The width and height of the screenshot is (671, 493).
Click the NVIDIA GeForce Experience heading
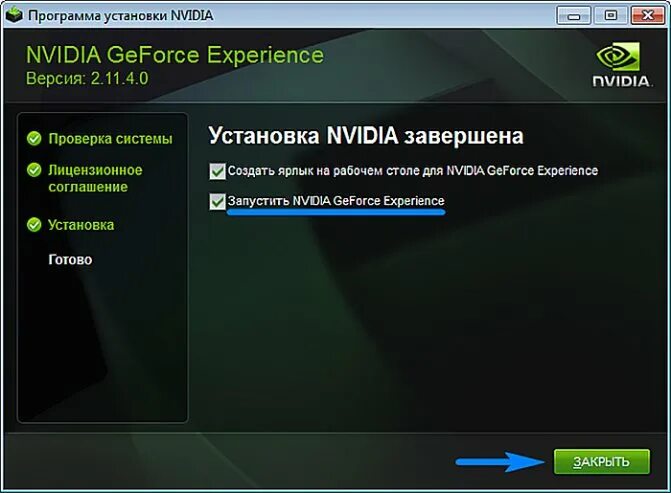[175, 55]
